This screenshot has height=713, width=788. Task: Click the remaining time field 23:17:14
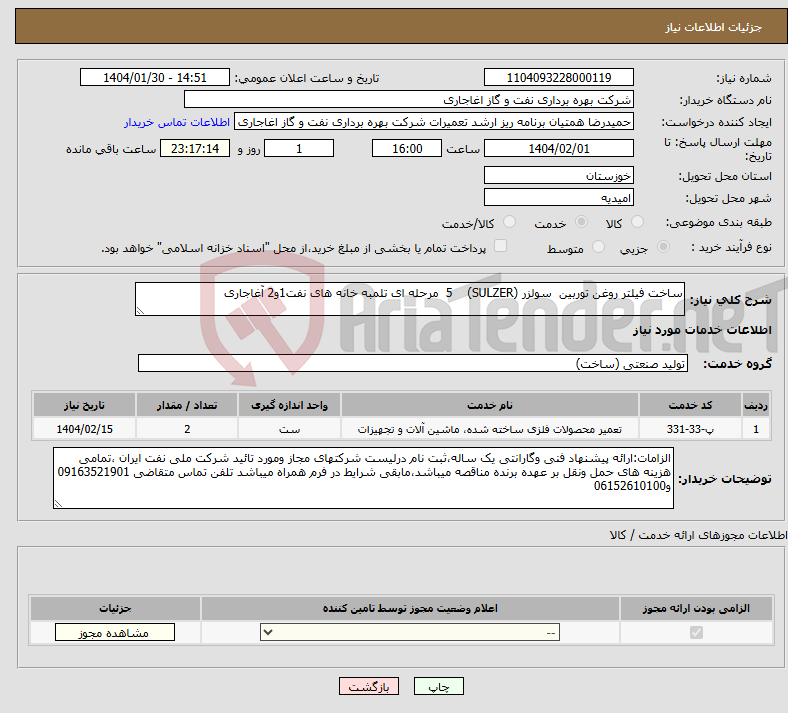(x=195, y=148)
